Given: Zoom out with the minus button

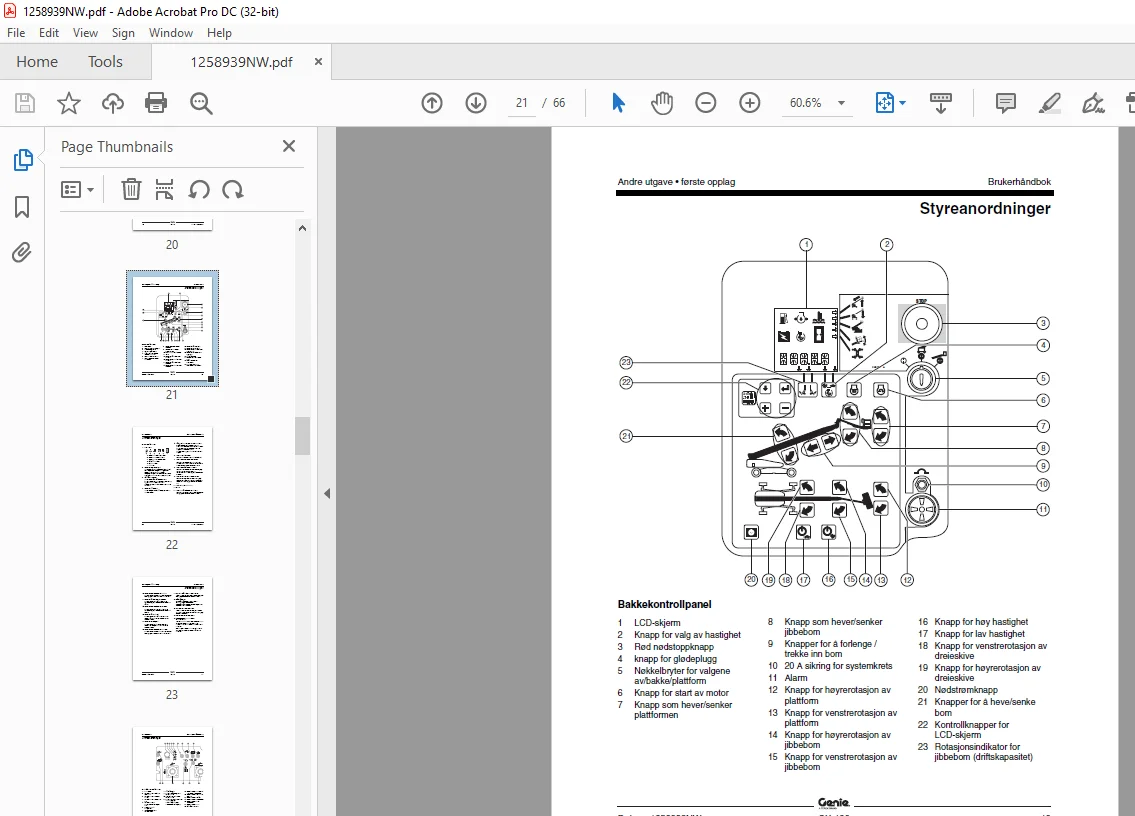Looking at the screenshot, I should [705, 103].
